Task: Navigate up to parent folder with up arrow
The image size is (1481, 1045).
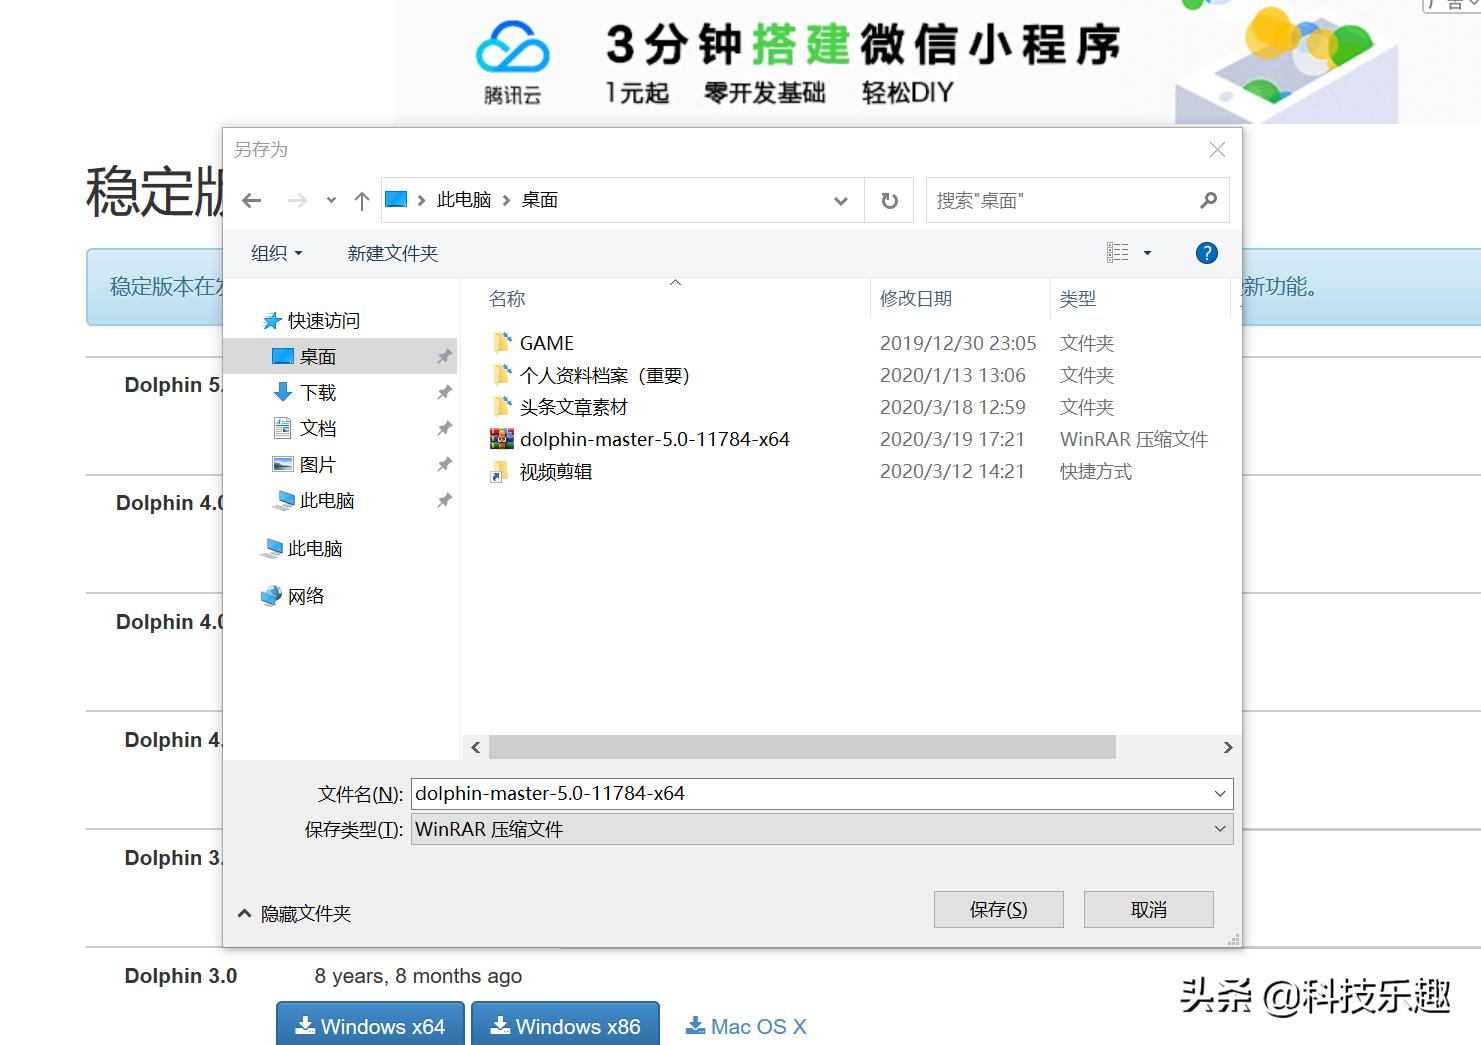Action: click(x=361, y=200)
